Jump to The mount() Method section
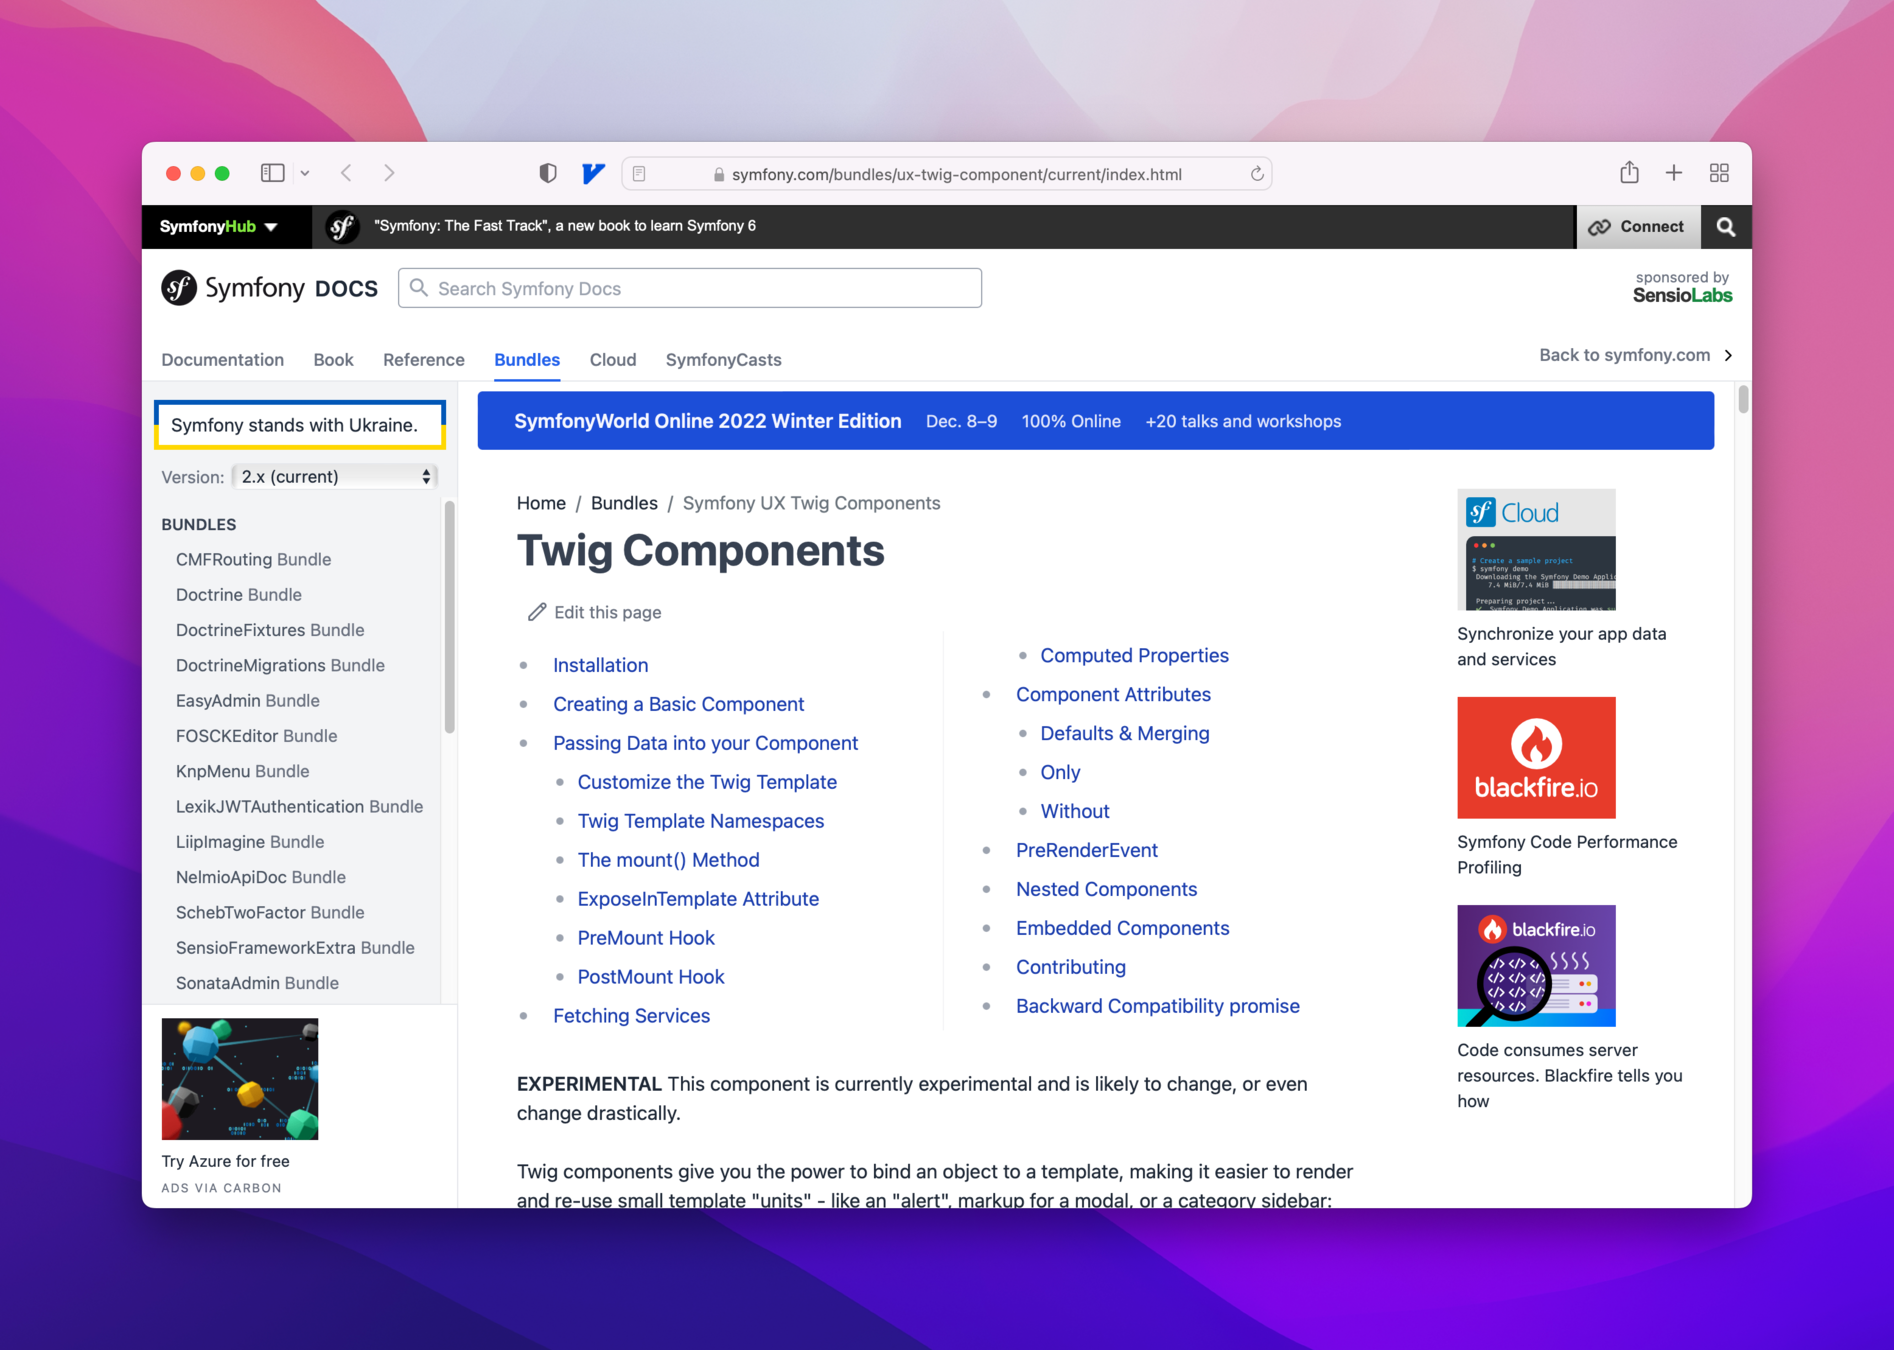Image resolution: width=1894 pixels, height=1350 pixels. tap(669, 860)
